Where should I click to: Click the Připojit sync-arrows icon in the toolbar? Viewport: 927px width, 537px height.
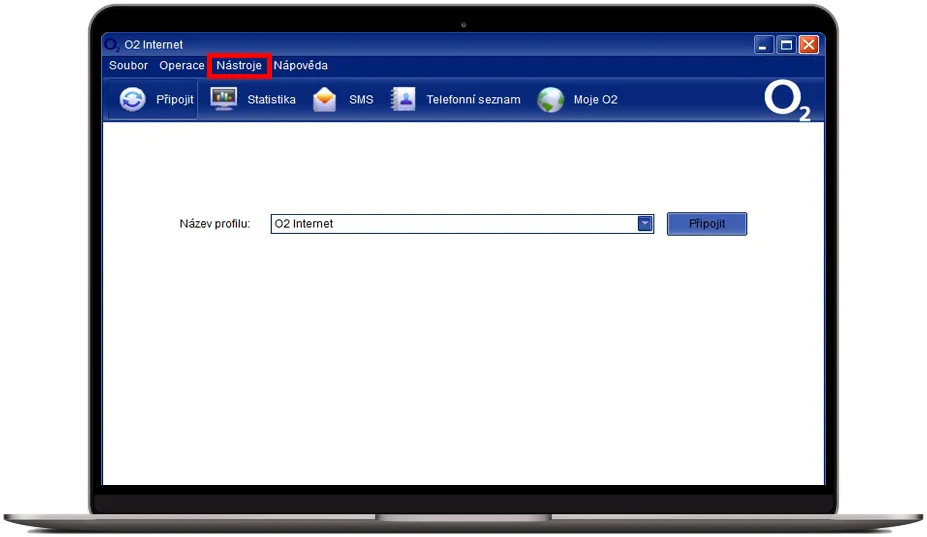point(132,100)
